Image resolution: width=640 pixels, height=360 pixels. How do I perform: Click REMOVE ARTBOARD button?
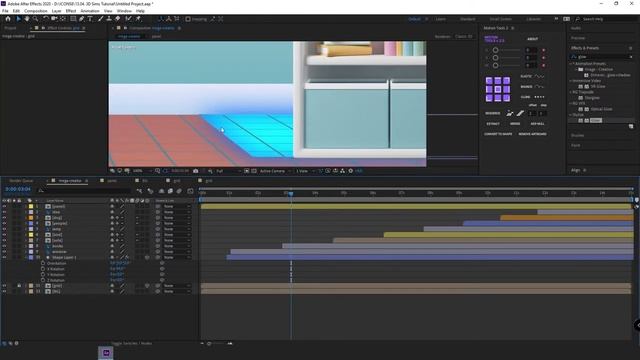tap(532, 134)
